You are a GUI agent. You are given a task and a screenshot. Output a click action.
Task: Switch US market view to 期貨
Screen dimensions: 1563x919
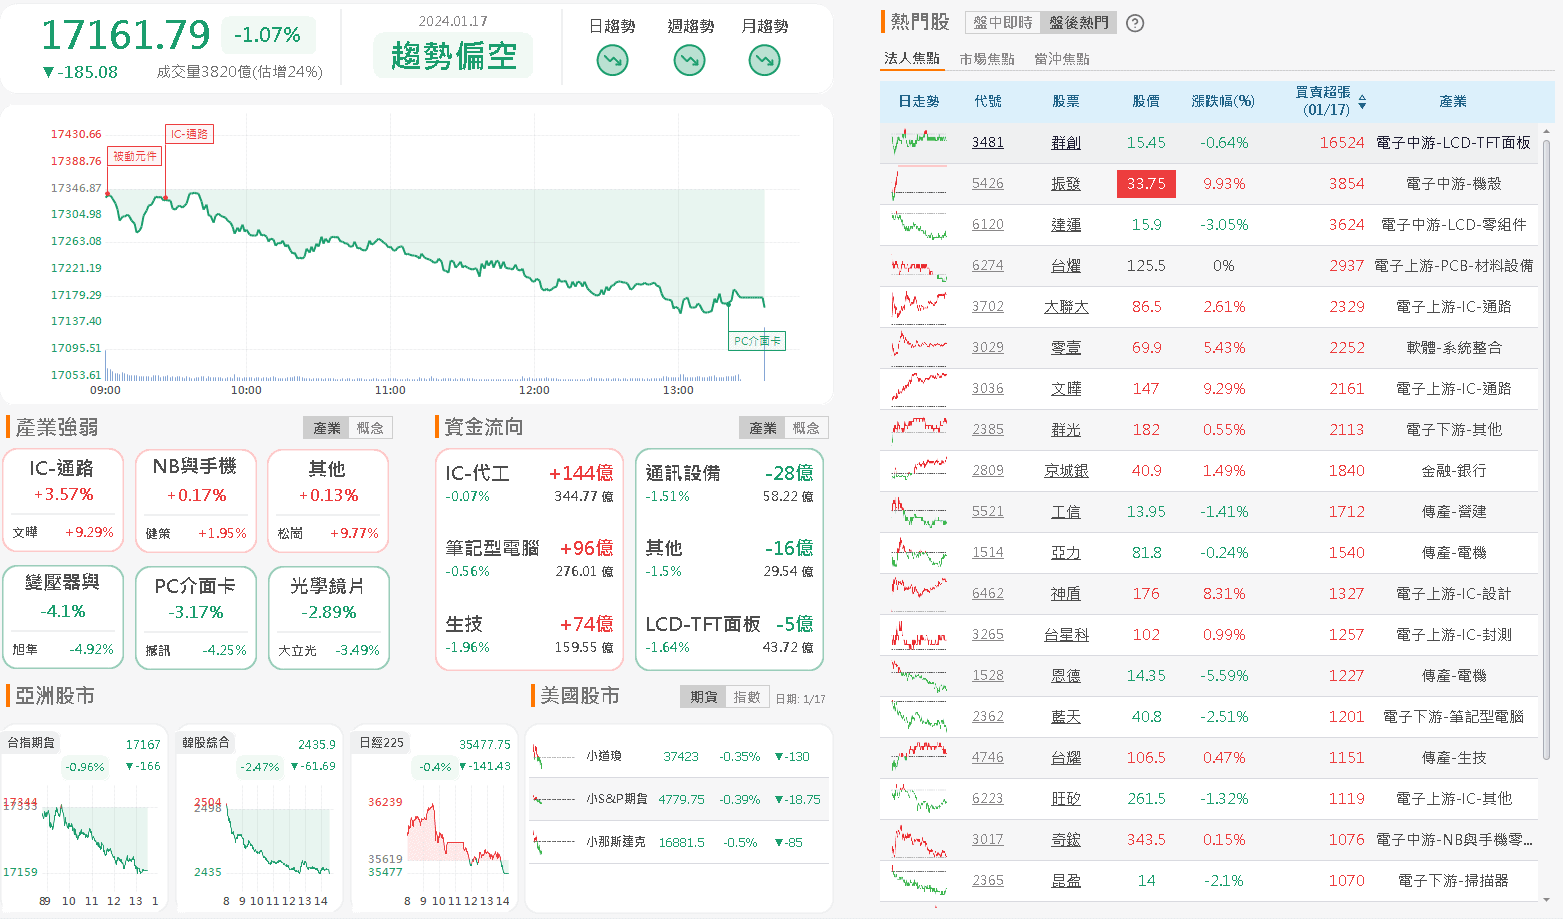click(703, 697)
